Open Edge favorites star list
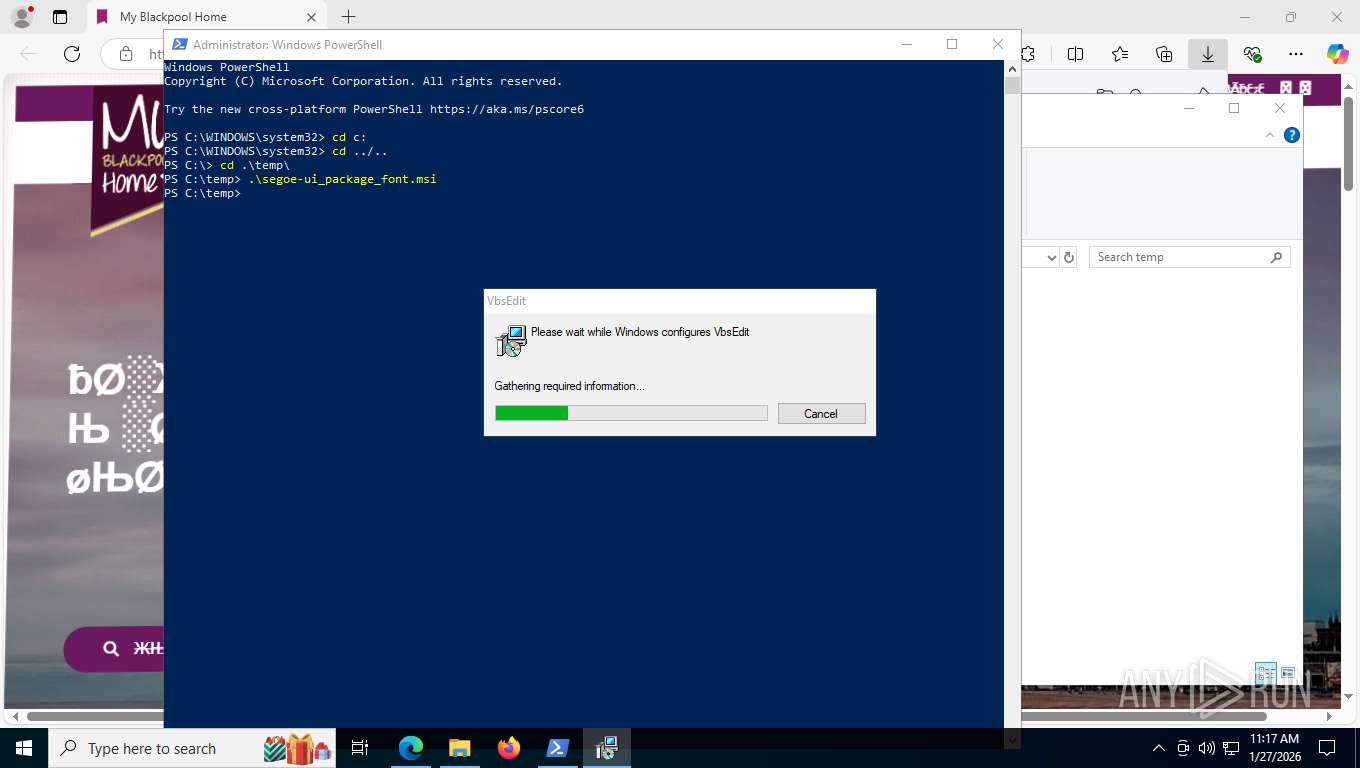Image resolution: width=1360 pixels, height=768 pixels. (x=1120, y=54)
